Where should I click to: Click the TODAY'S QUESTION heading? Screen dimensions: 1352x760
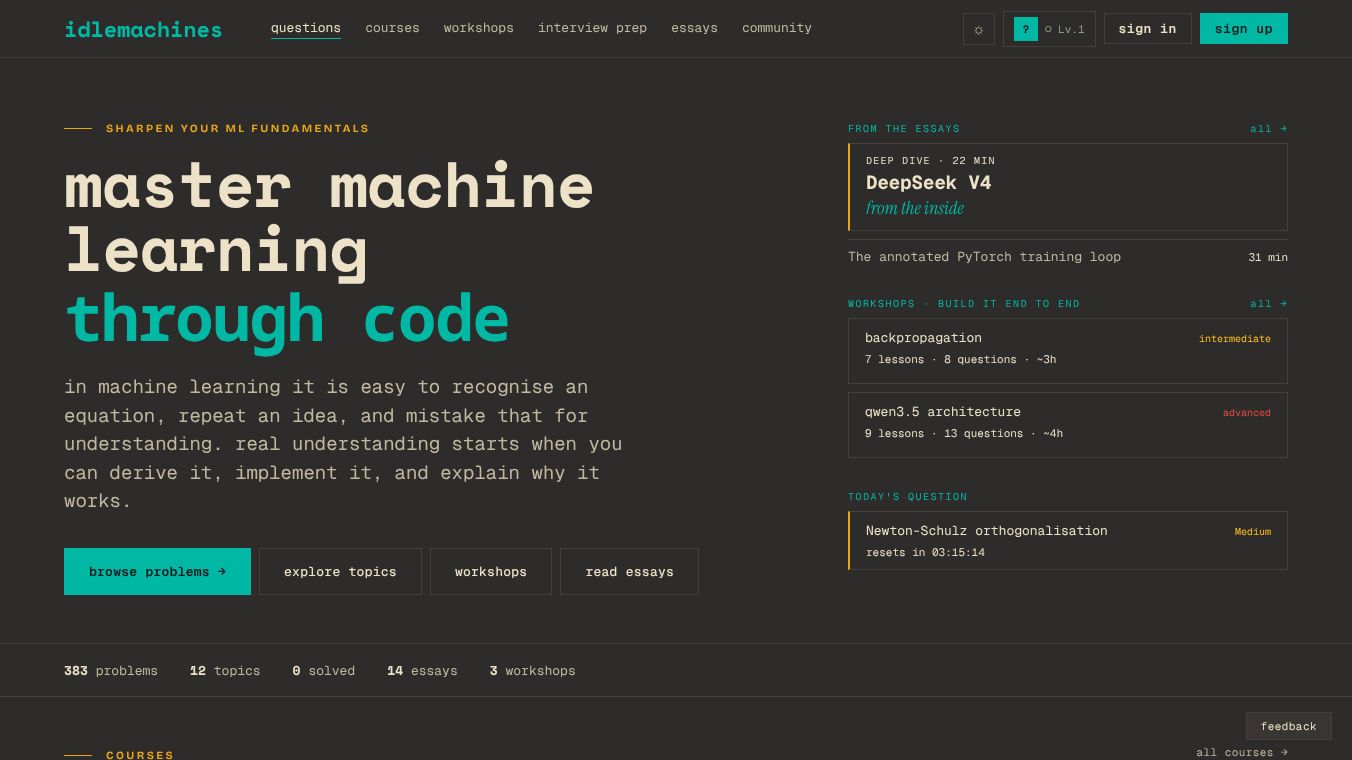tap(908, 497)
